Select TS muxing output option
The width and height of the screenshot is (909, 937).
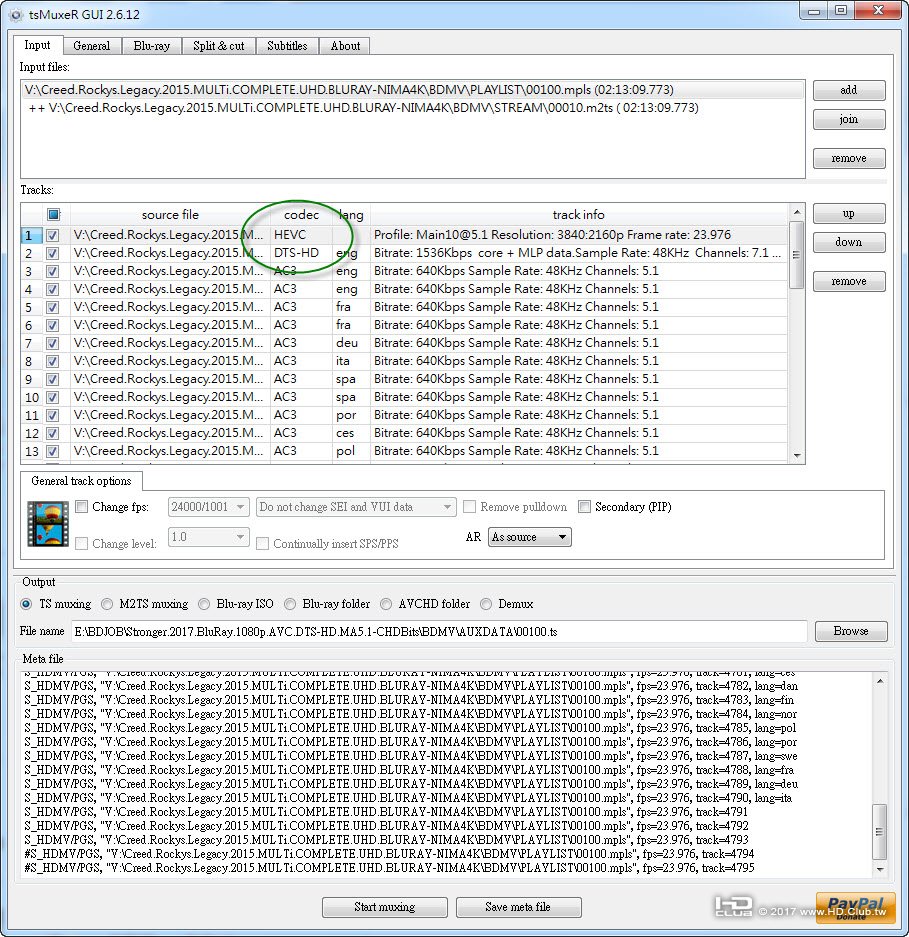[26, 604]
